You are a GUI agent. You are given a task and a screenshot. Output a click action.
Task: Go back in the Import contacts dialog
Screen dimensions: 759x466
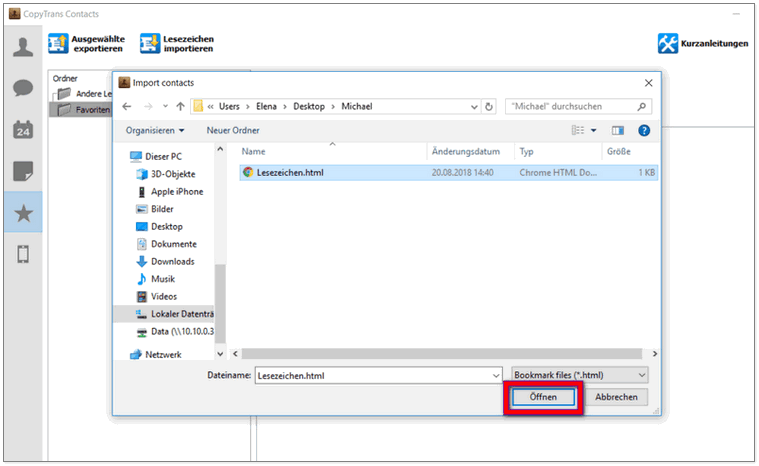point(127,106)
